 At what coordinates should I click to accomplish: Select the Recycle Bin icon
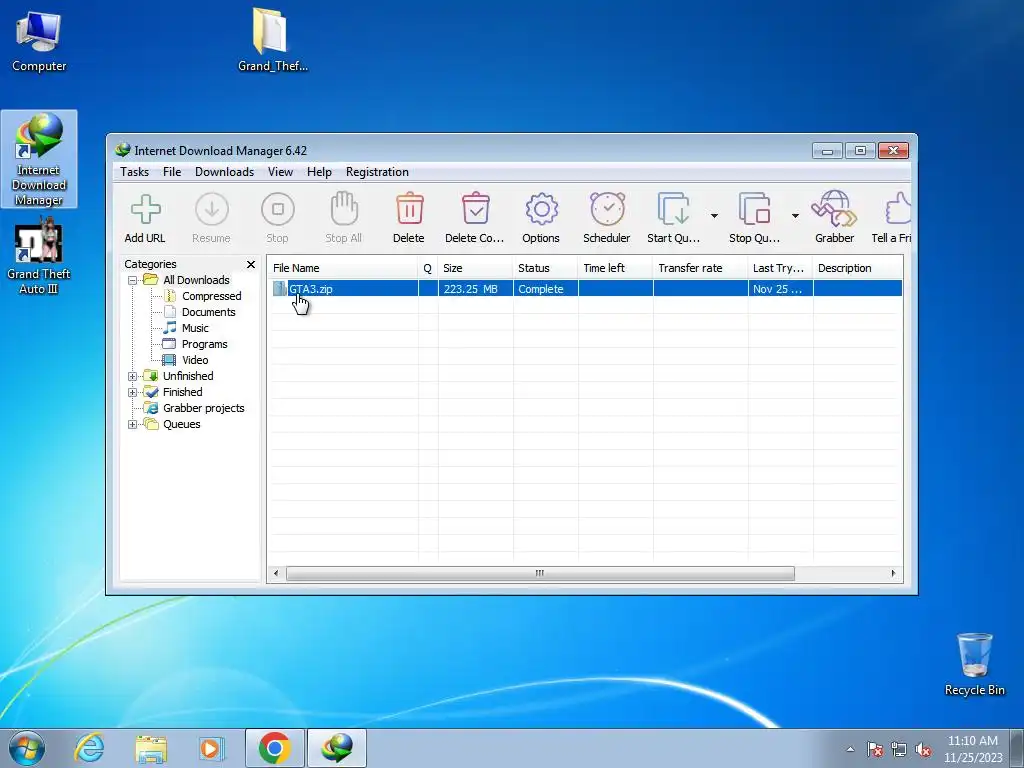[x=974, y=664]
